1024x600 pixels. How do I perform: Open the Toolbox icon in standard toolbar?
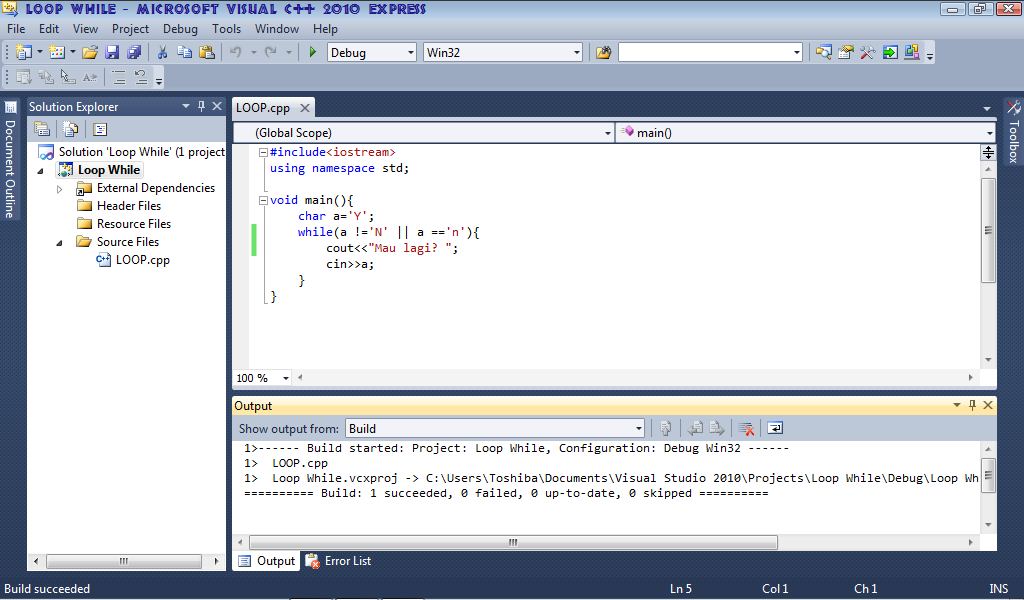pyautogui.click(x=867, y=52)
